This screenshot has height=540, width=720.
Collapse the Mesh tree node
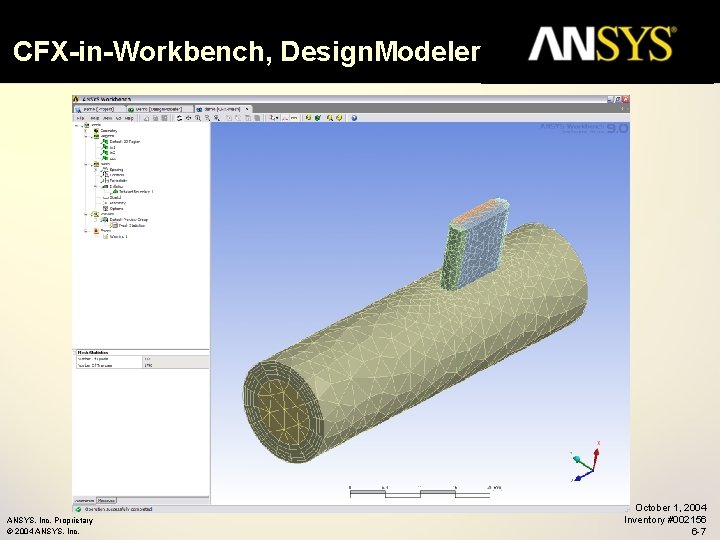86,164
